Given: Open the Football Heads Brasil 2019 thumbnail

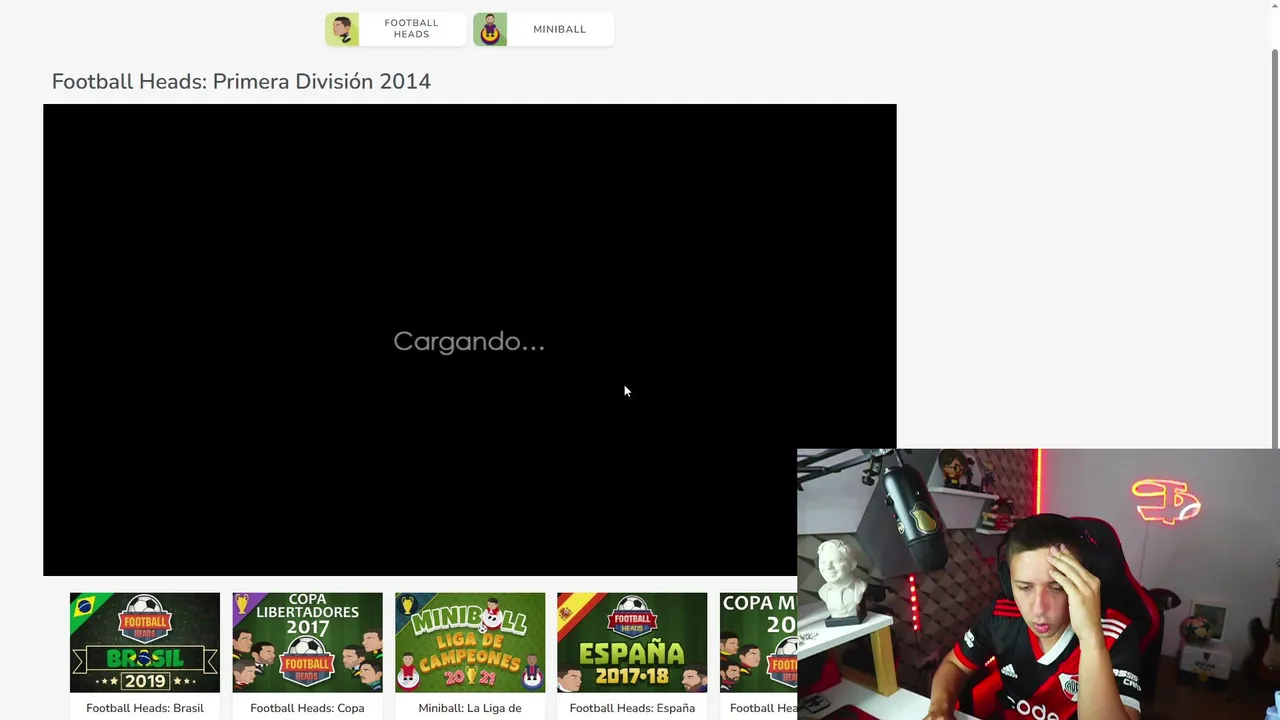Looking at the screenshot, I should (x=145, y=642).
